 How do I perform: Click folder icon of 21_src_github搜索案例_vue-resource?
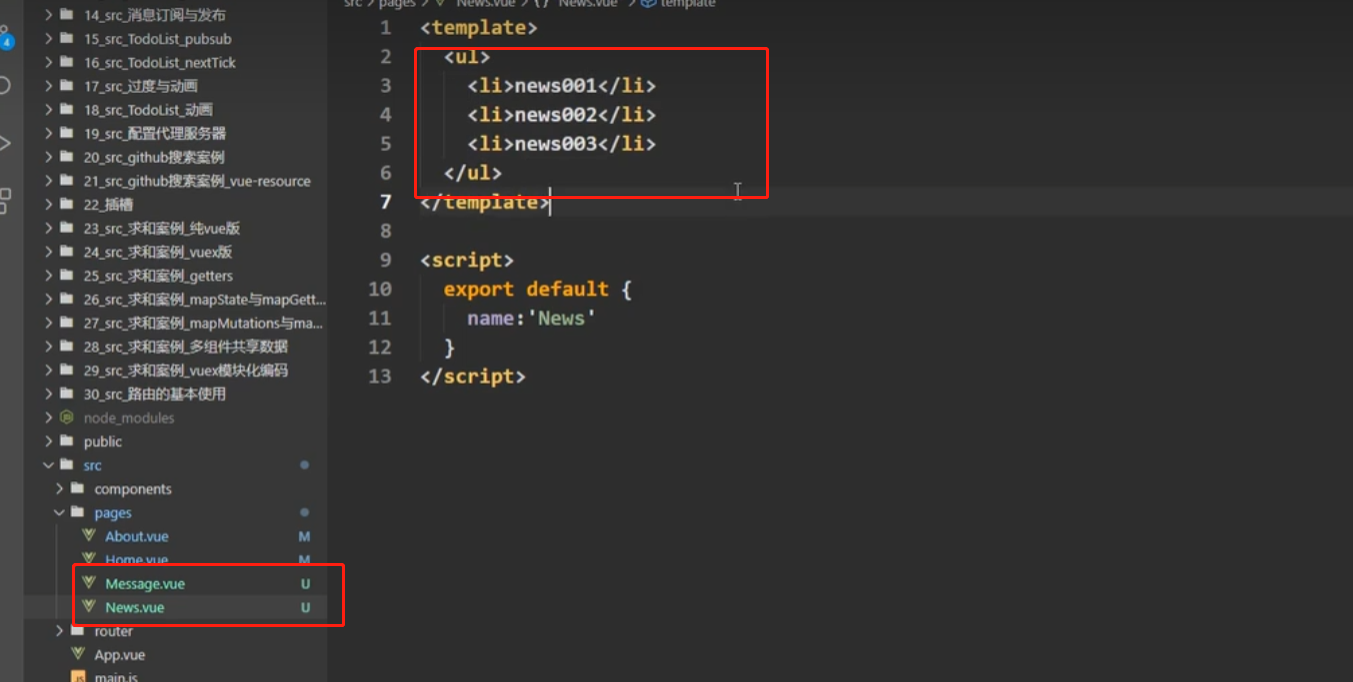coord(67,181)
